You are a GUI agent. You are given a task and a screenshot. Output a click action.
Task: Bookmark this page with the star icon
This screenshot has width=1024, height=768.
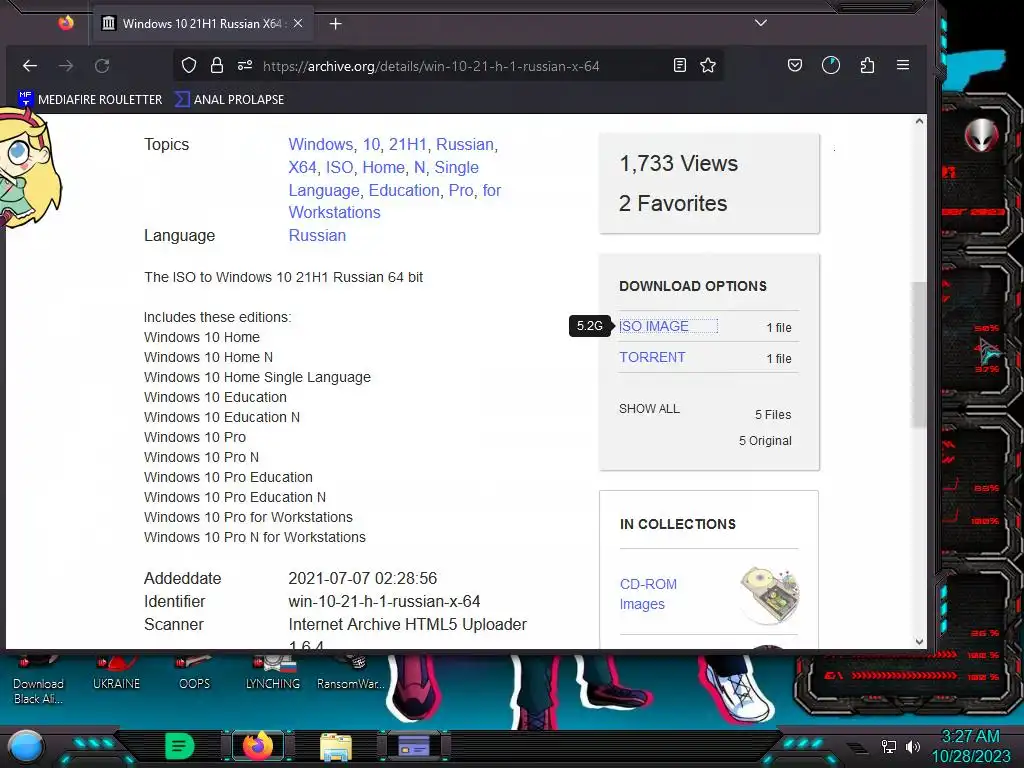708,65
